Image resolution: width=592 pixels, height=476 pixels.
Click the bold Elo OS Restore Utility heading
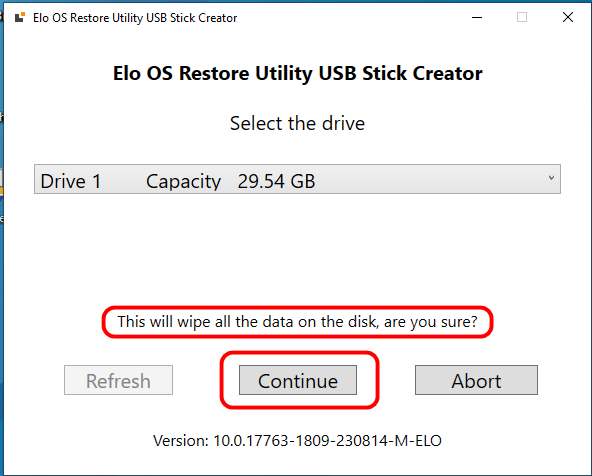point(298,73)
